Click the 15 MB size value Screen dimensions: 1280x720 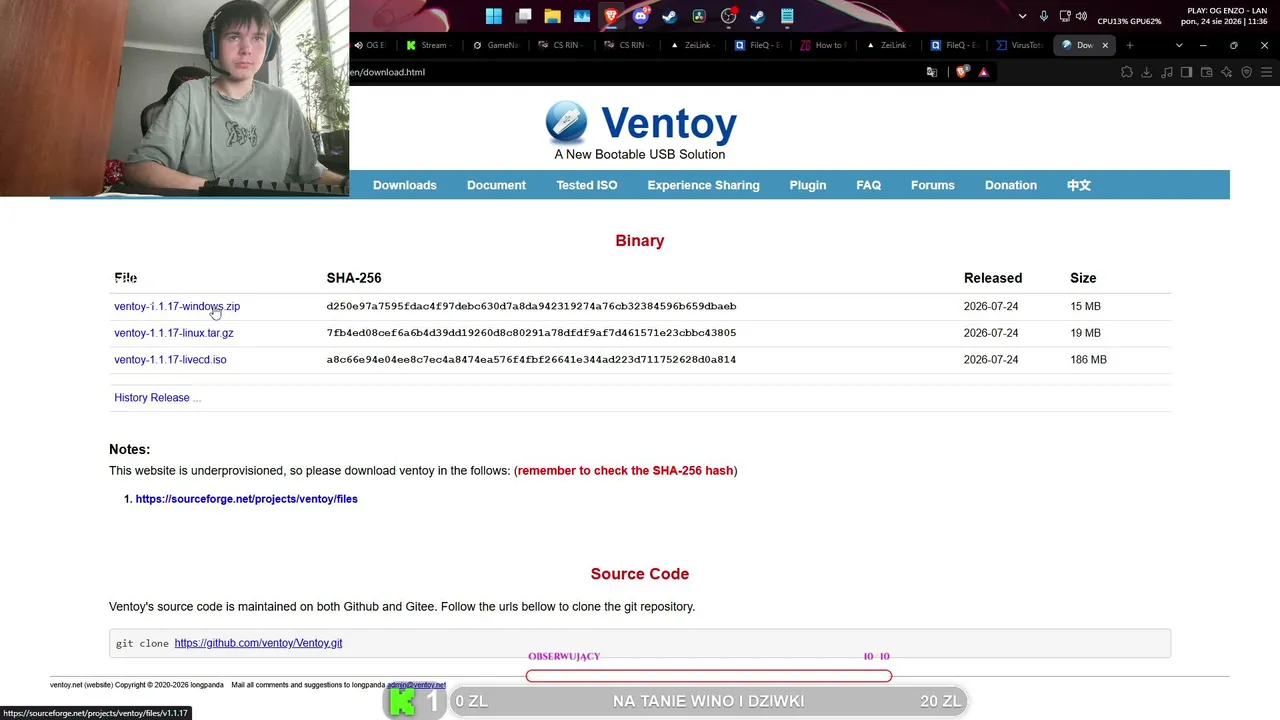1085,307
